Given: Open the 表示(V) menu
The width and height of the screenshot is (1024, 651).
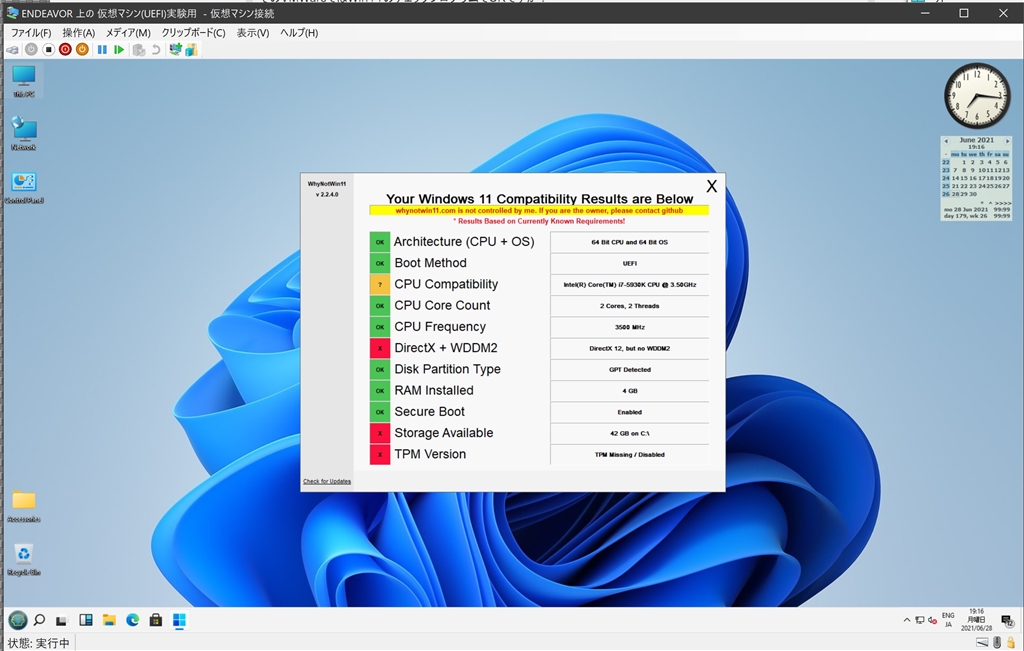Looking at the screenshot, I should coord(253,33).
